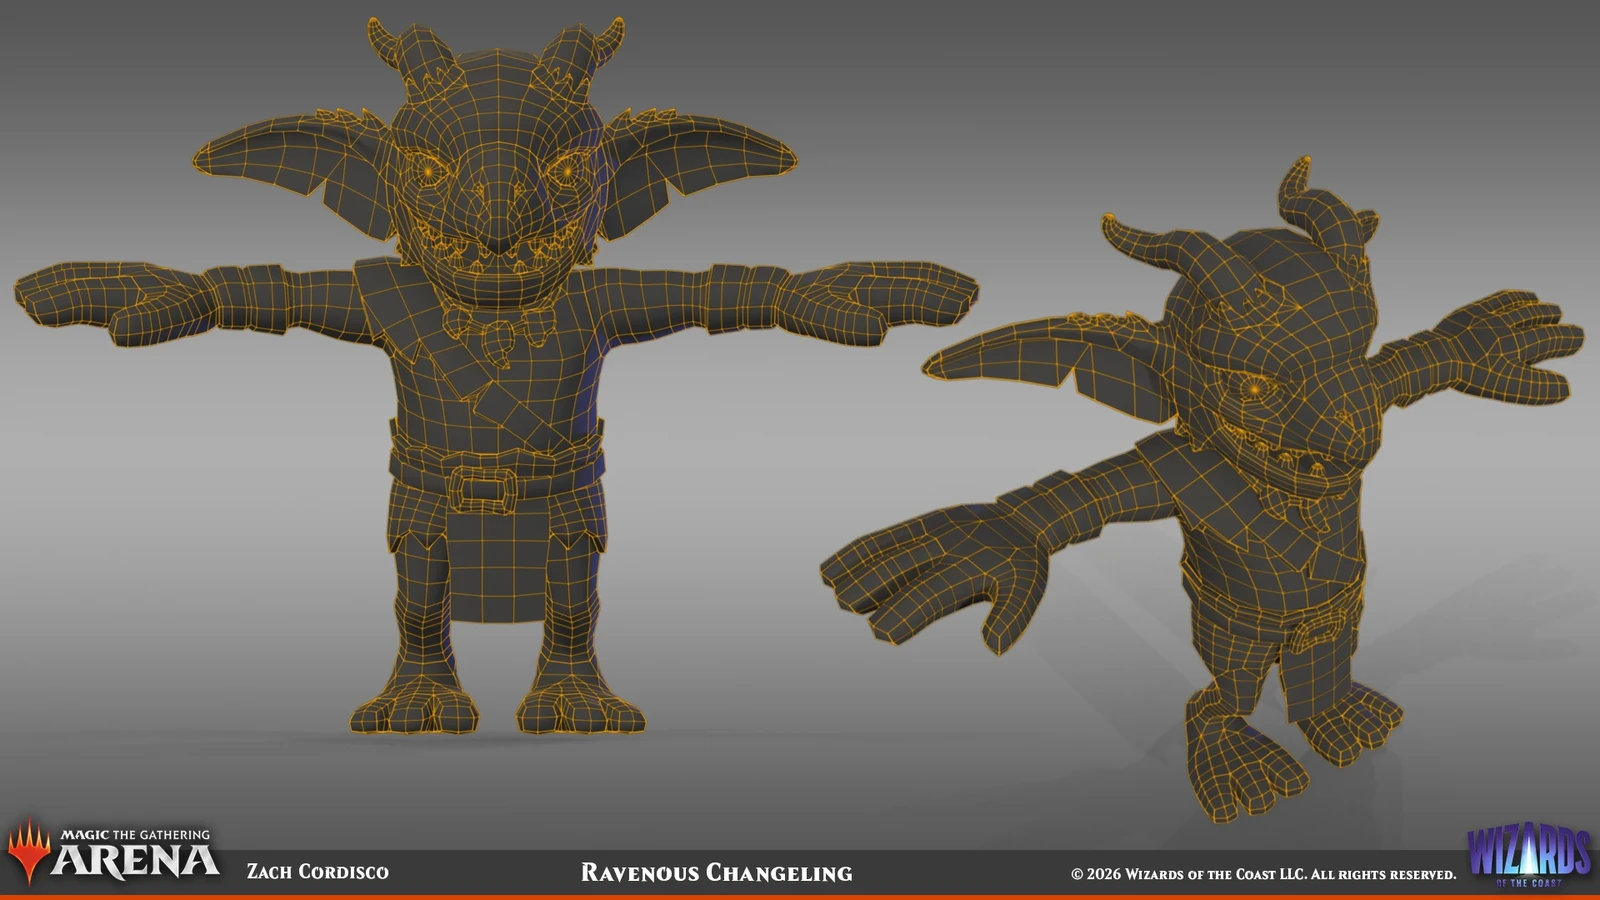The width and height of the screenshot is (1600, 900).
Task: Select the artist name "Zach Cordisco"
Action: pos(318,872)
